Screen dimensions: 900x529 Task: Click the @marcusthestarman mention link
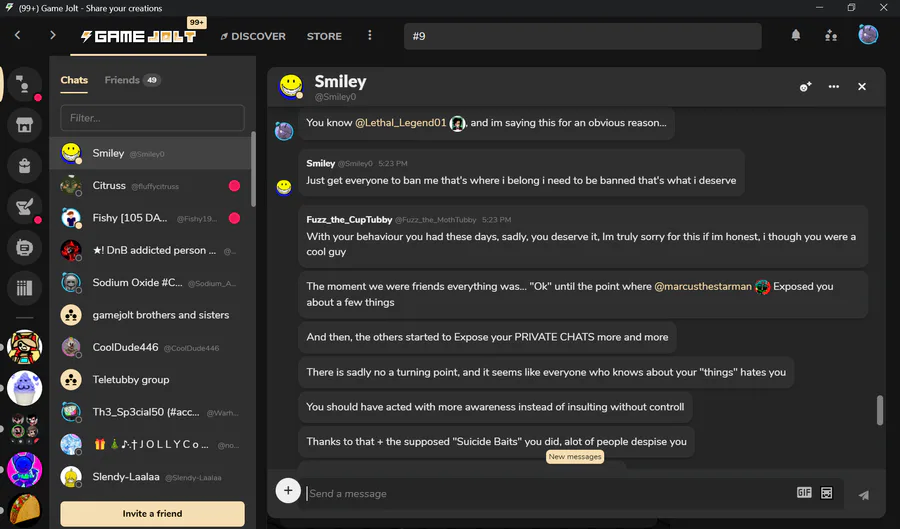[x=703, y=286]
